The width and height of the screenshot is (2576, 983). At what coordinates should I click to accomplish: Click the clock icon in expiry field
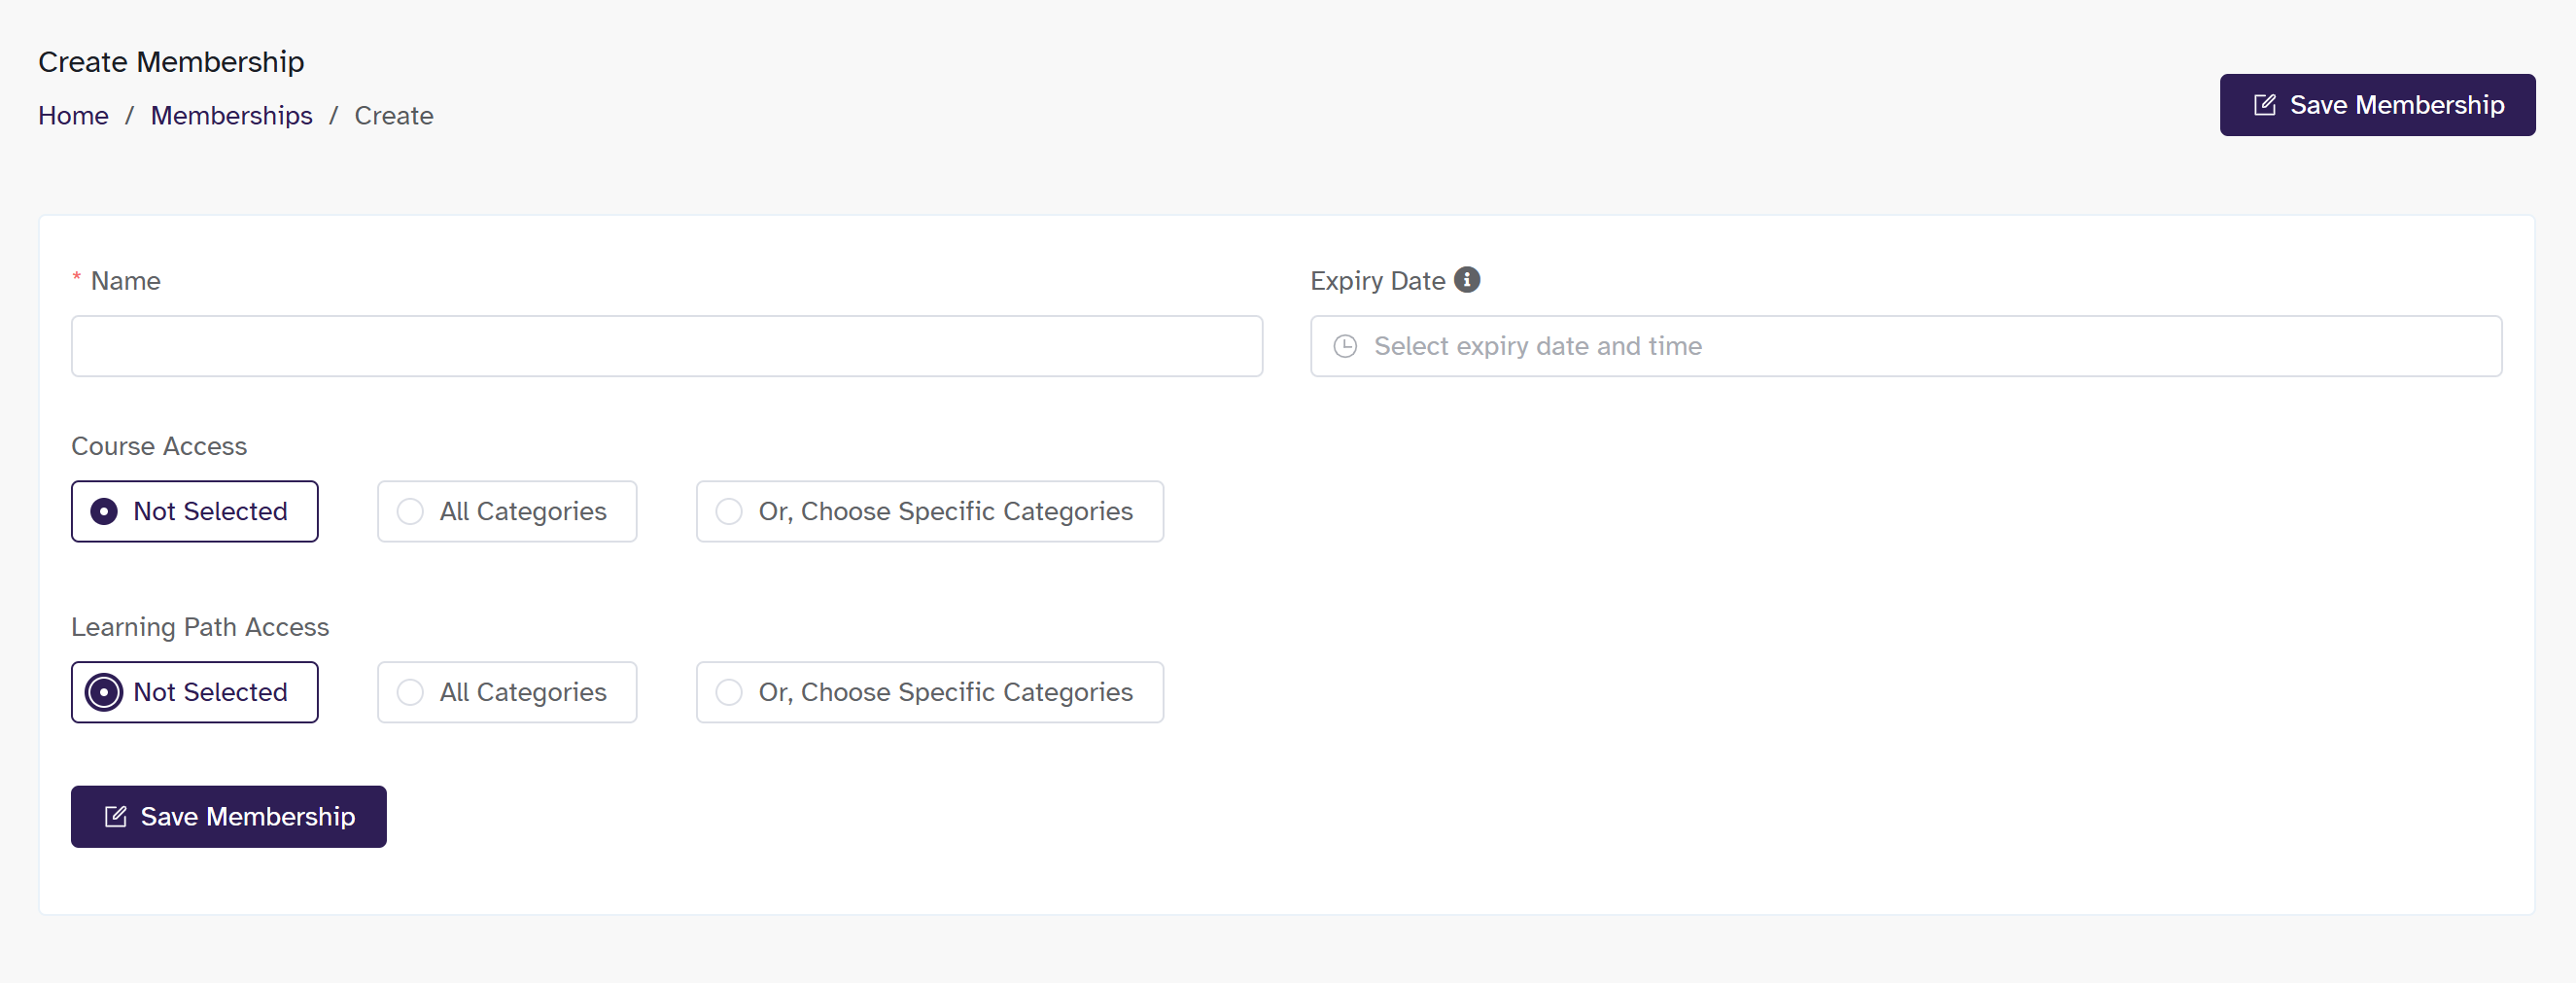pyautogui.click(x=1345, y=346)
